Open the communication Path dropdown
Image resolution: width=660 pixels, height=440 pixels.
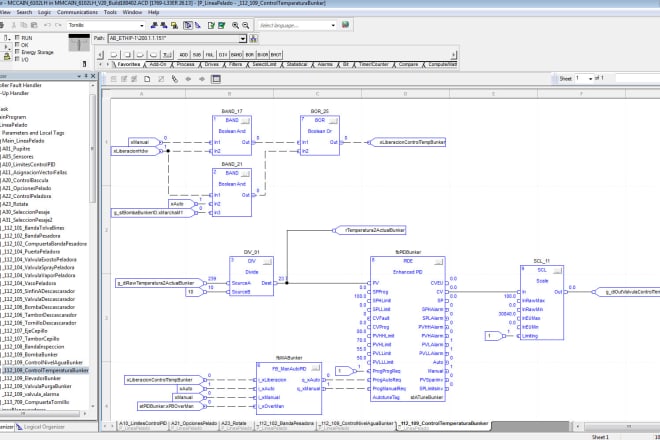point(243,39)
